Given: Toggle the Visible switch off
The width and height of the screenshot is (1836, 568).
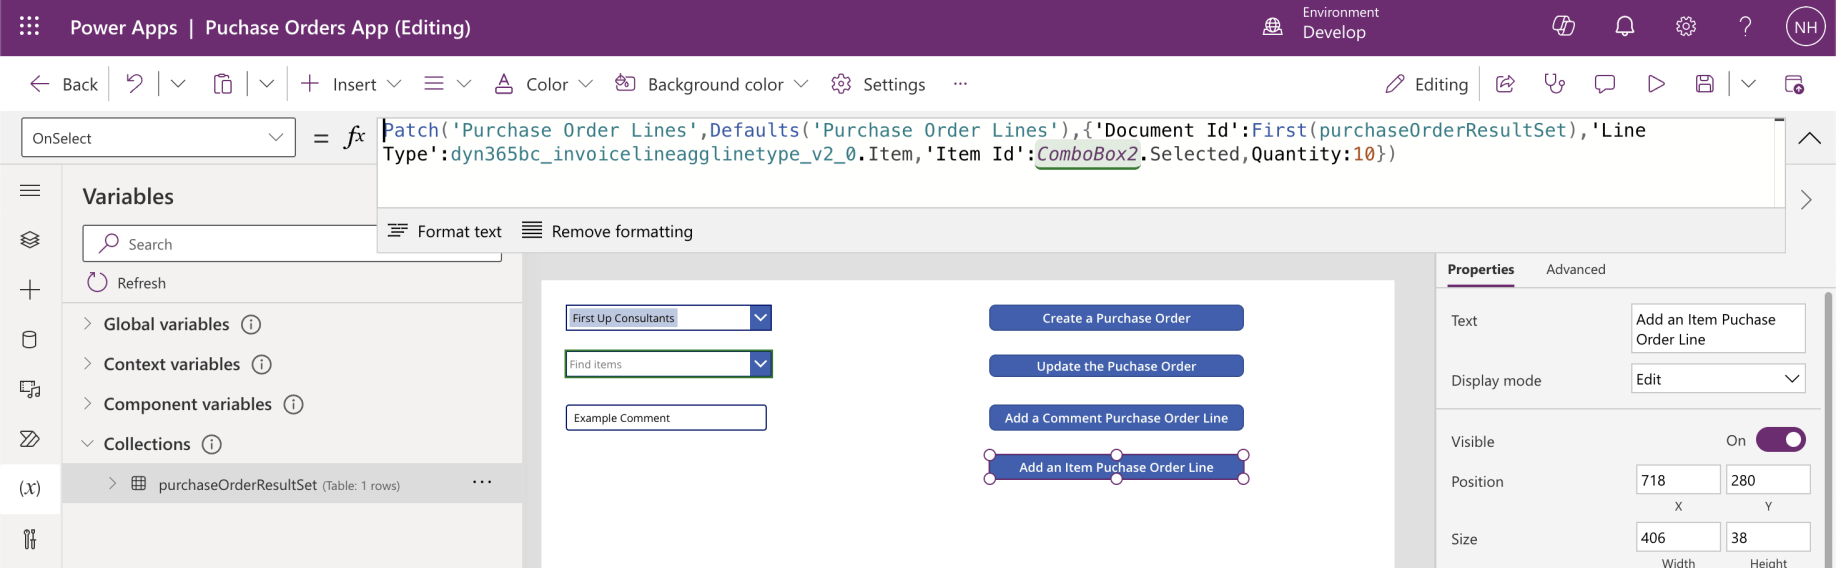Looking at the screenshot, I should click(x=1781, y=440).
